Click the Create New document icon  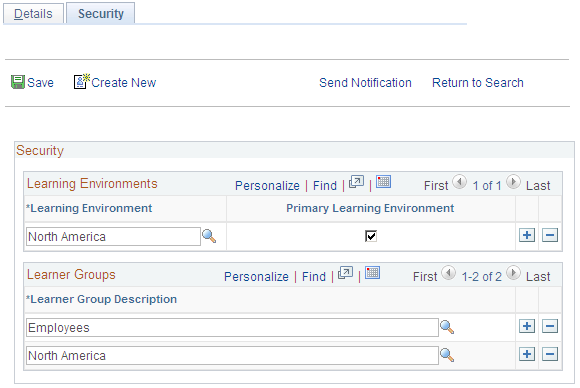[x=81, y=81]
